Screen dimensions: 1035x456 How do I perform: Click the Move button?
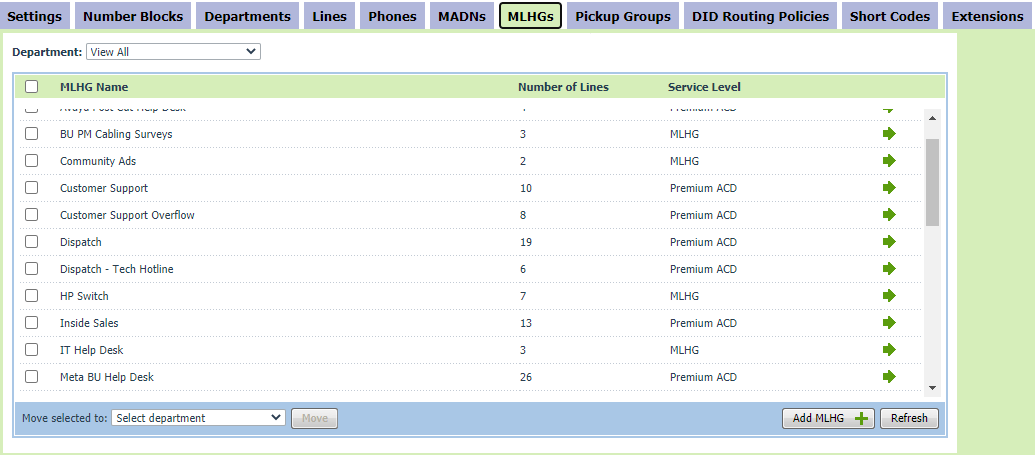tap(314, 418)
